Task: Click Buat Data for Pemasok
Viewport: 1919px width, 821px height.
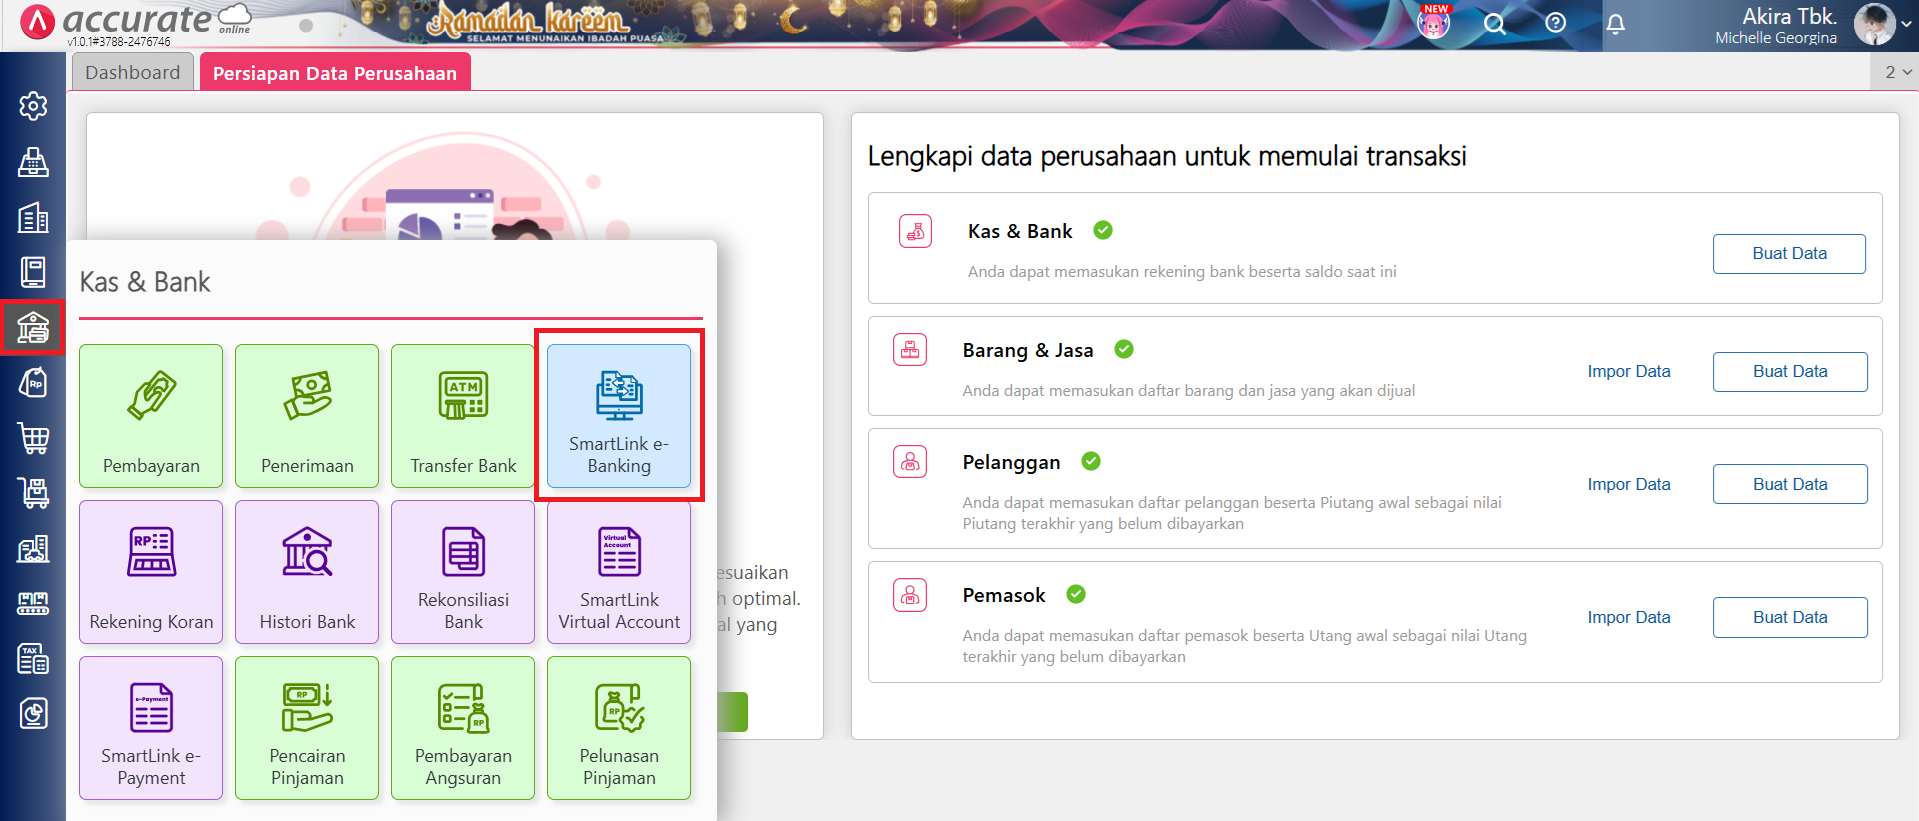Action: [1789, 618]
